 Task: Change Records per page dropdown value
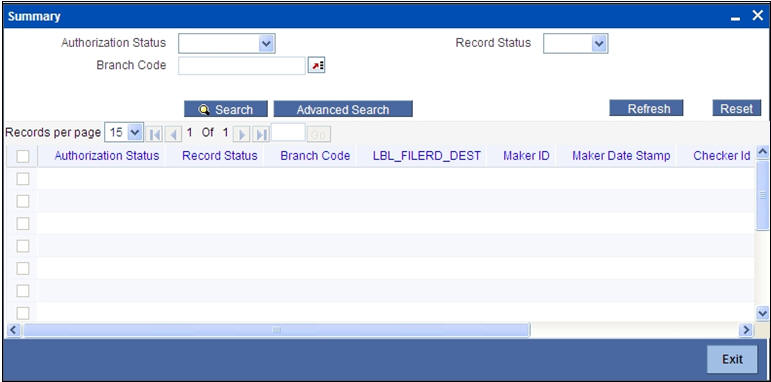pos(124,132)
